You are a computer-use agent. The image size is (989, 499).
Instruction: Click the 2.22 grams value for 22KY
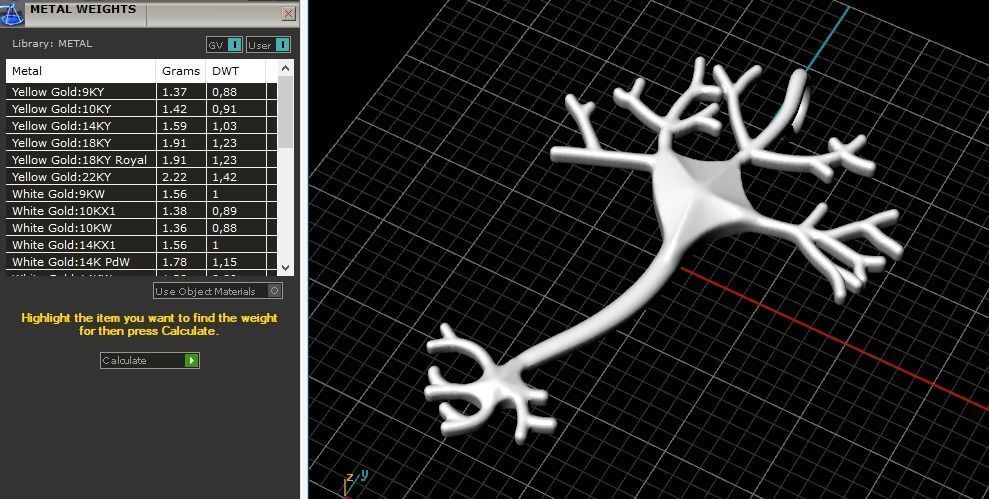coord(174,177)
